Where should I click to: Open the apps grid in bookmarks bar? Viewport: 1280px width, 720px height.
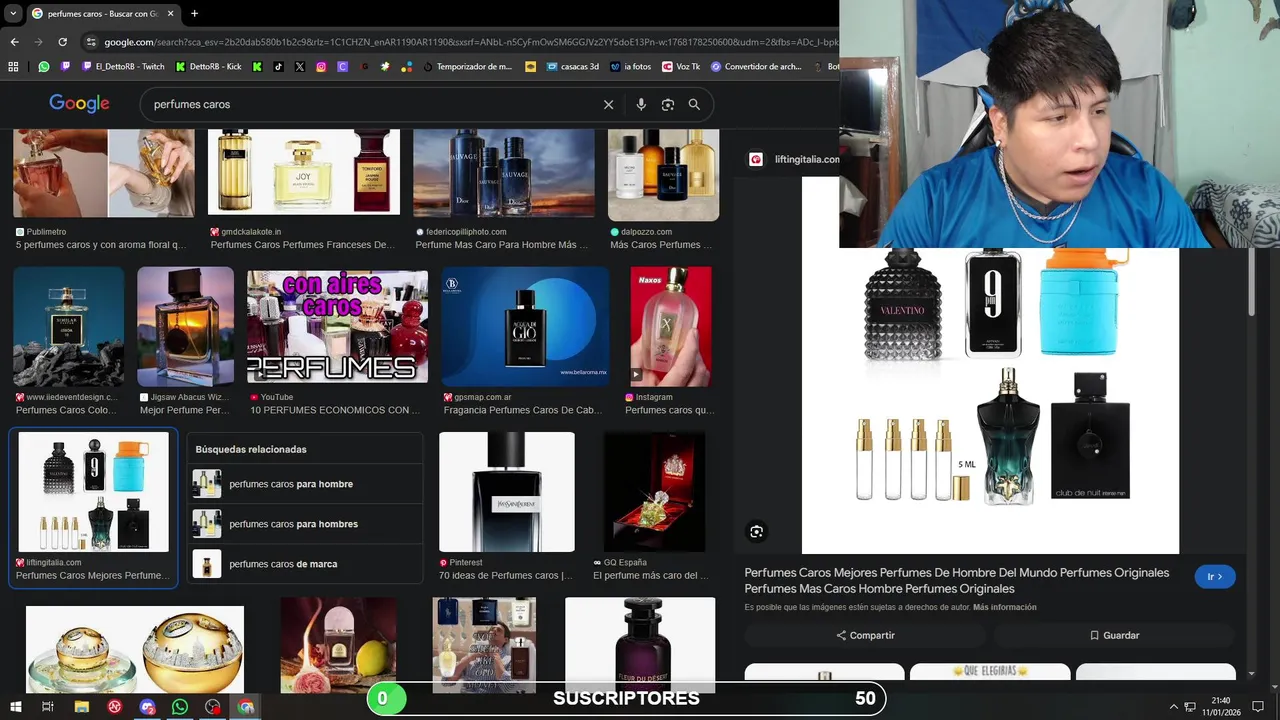tap(13, 67)
